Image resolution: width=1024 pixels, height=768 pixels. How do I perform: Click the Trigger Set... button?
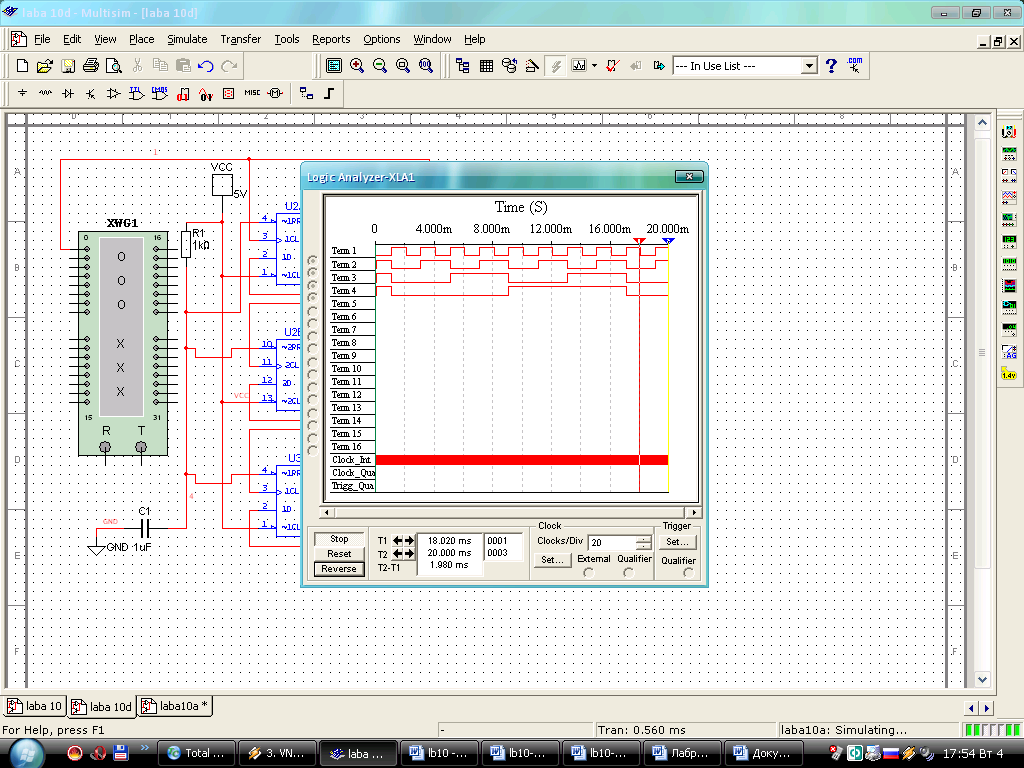pos(677,542)
